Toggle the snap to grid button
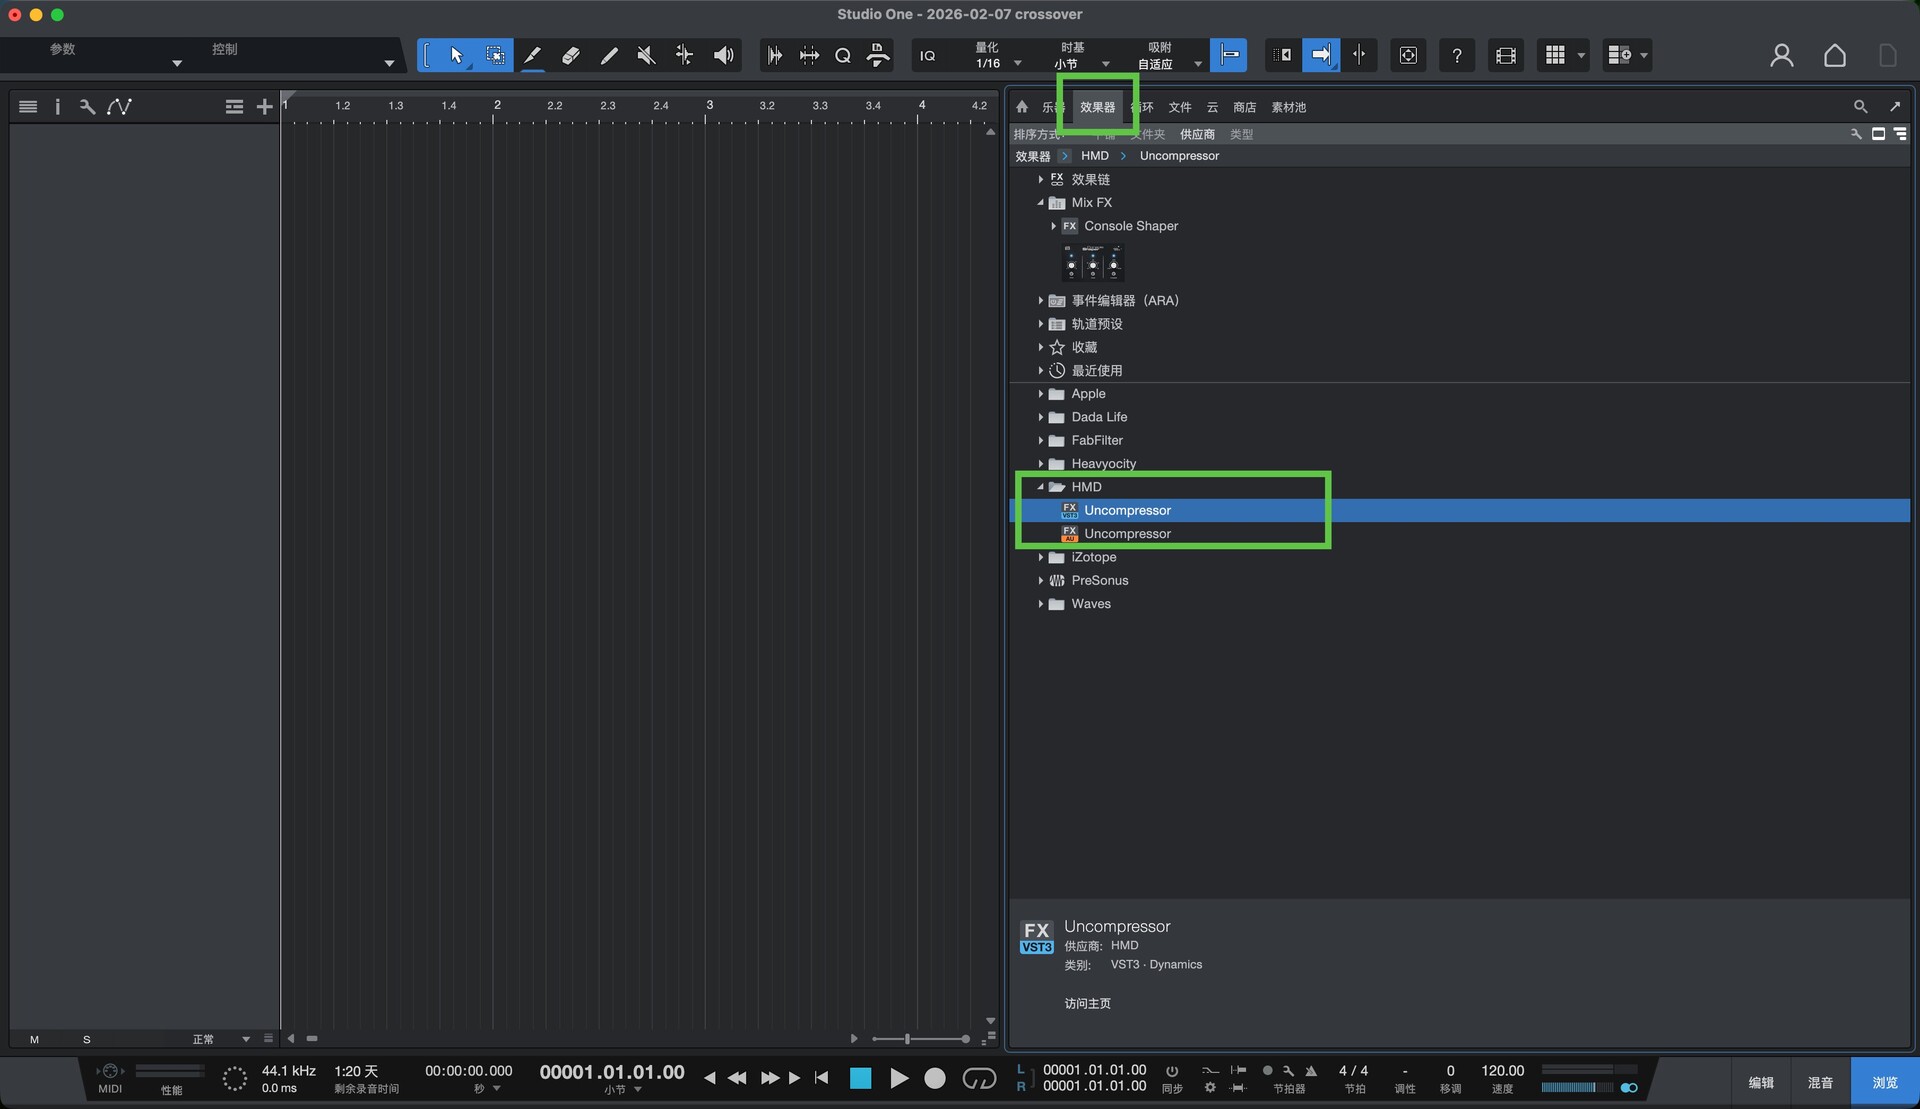Screen dimensions: 1920x1109 pos(1228,56)
